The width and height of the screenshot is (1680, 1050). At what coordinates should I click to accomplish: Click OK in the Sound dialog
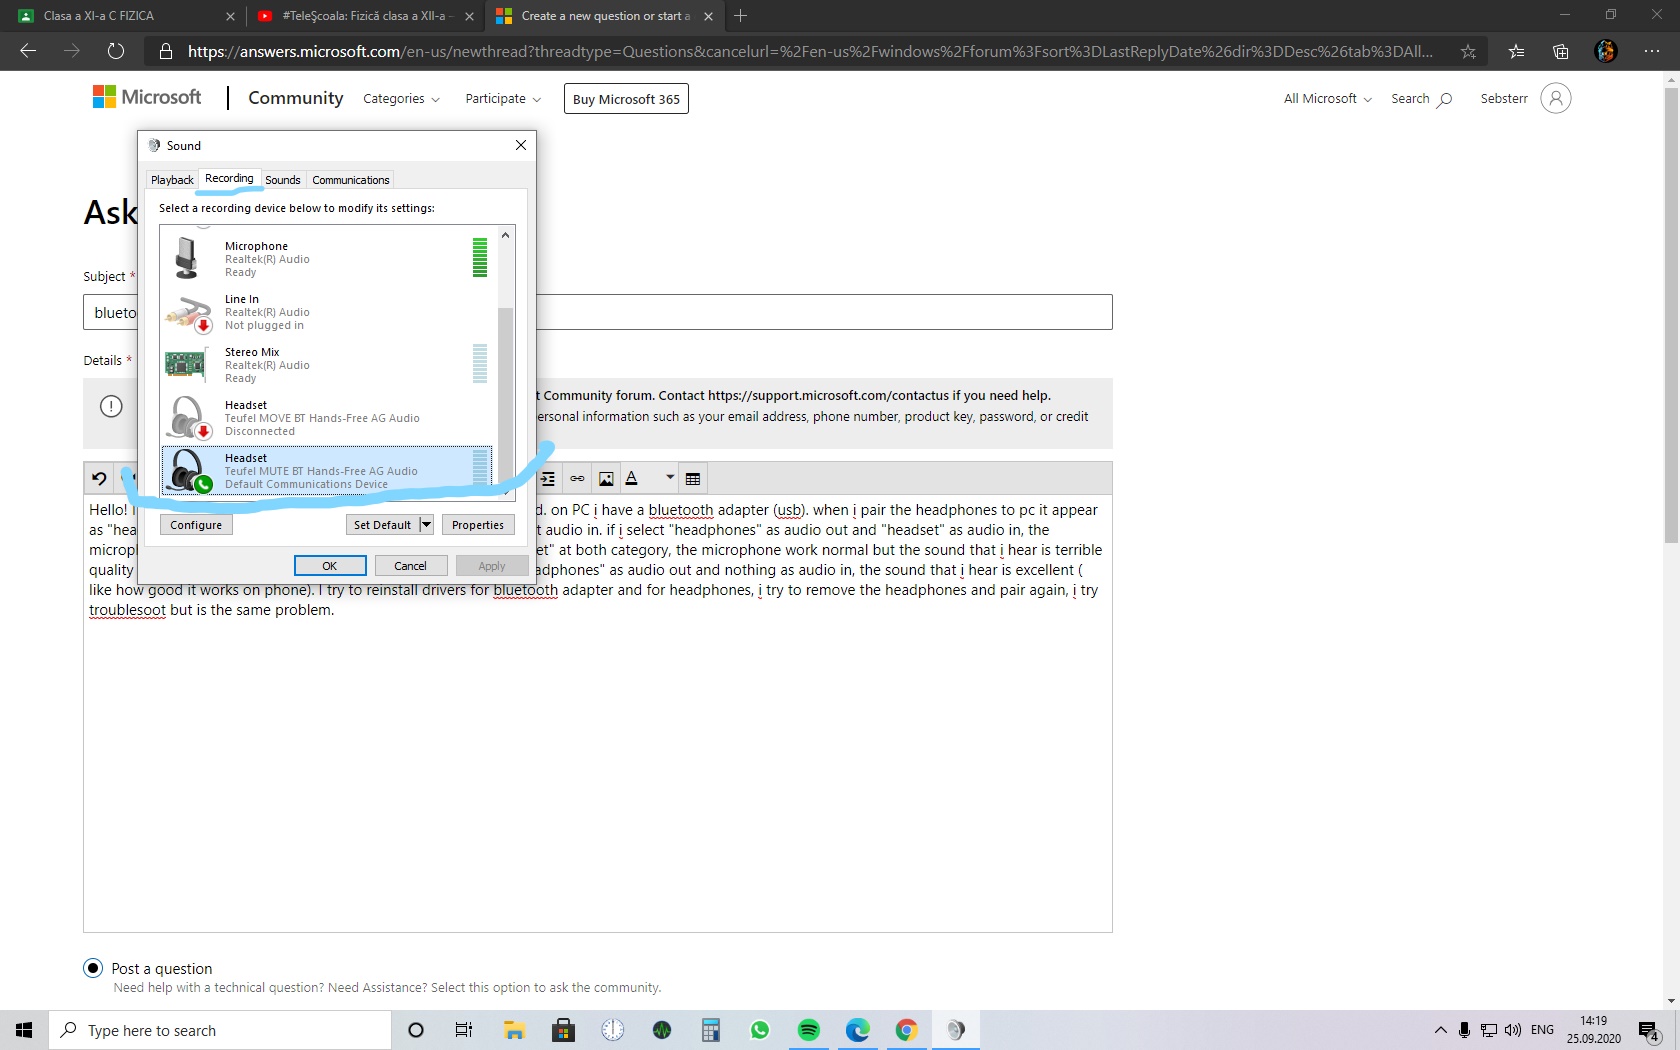click(330, 566)
